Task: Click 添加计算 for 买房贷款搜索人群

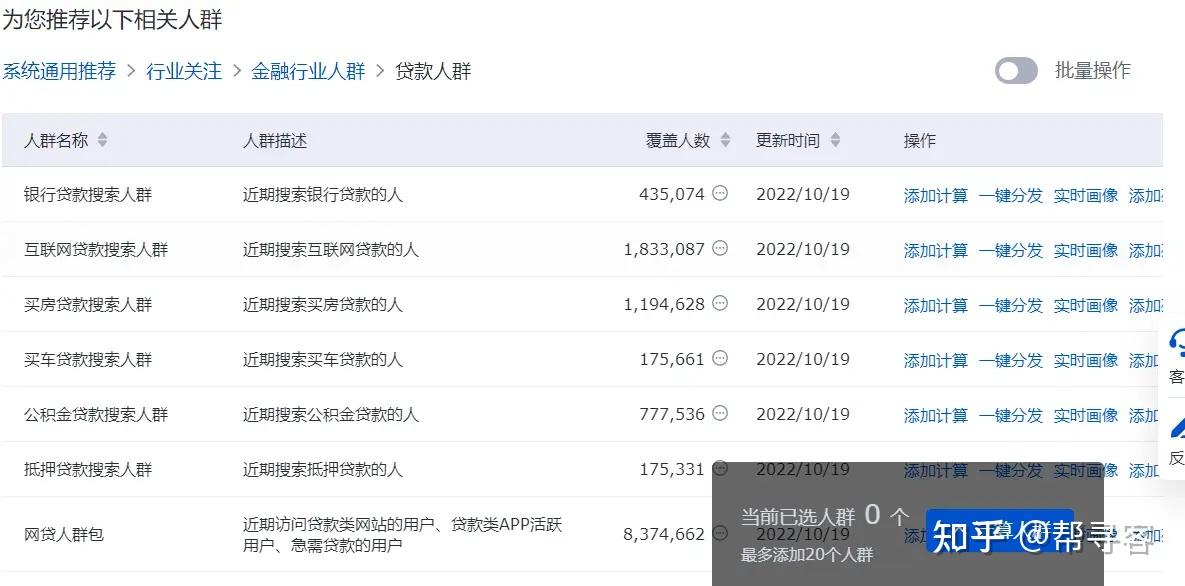Action: click(x=936, y=305)
